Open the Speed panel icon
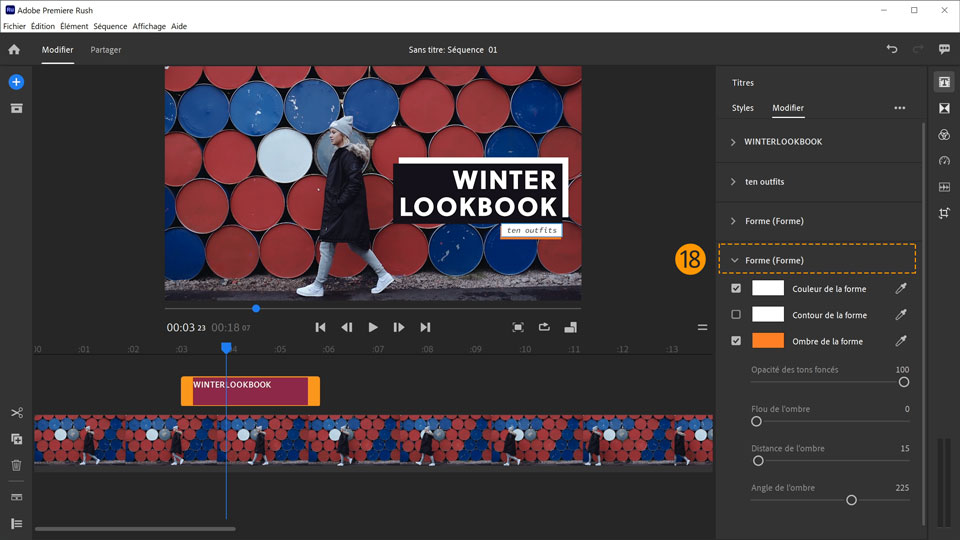 tap(944, 161)
